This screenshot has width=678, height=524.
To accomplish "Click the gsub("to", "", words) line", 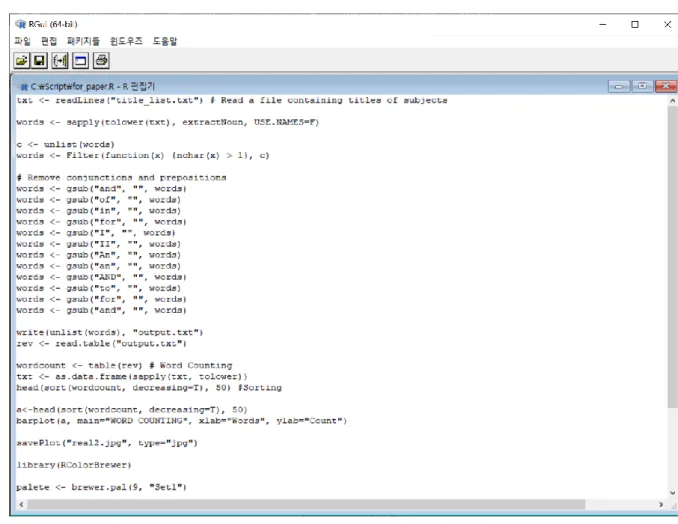I will tap(99, 288).
